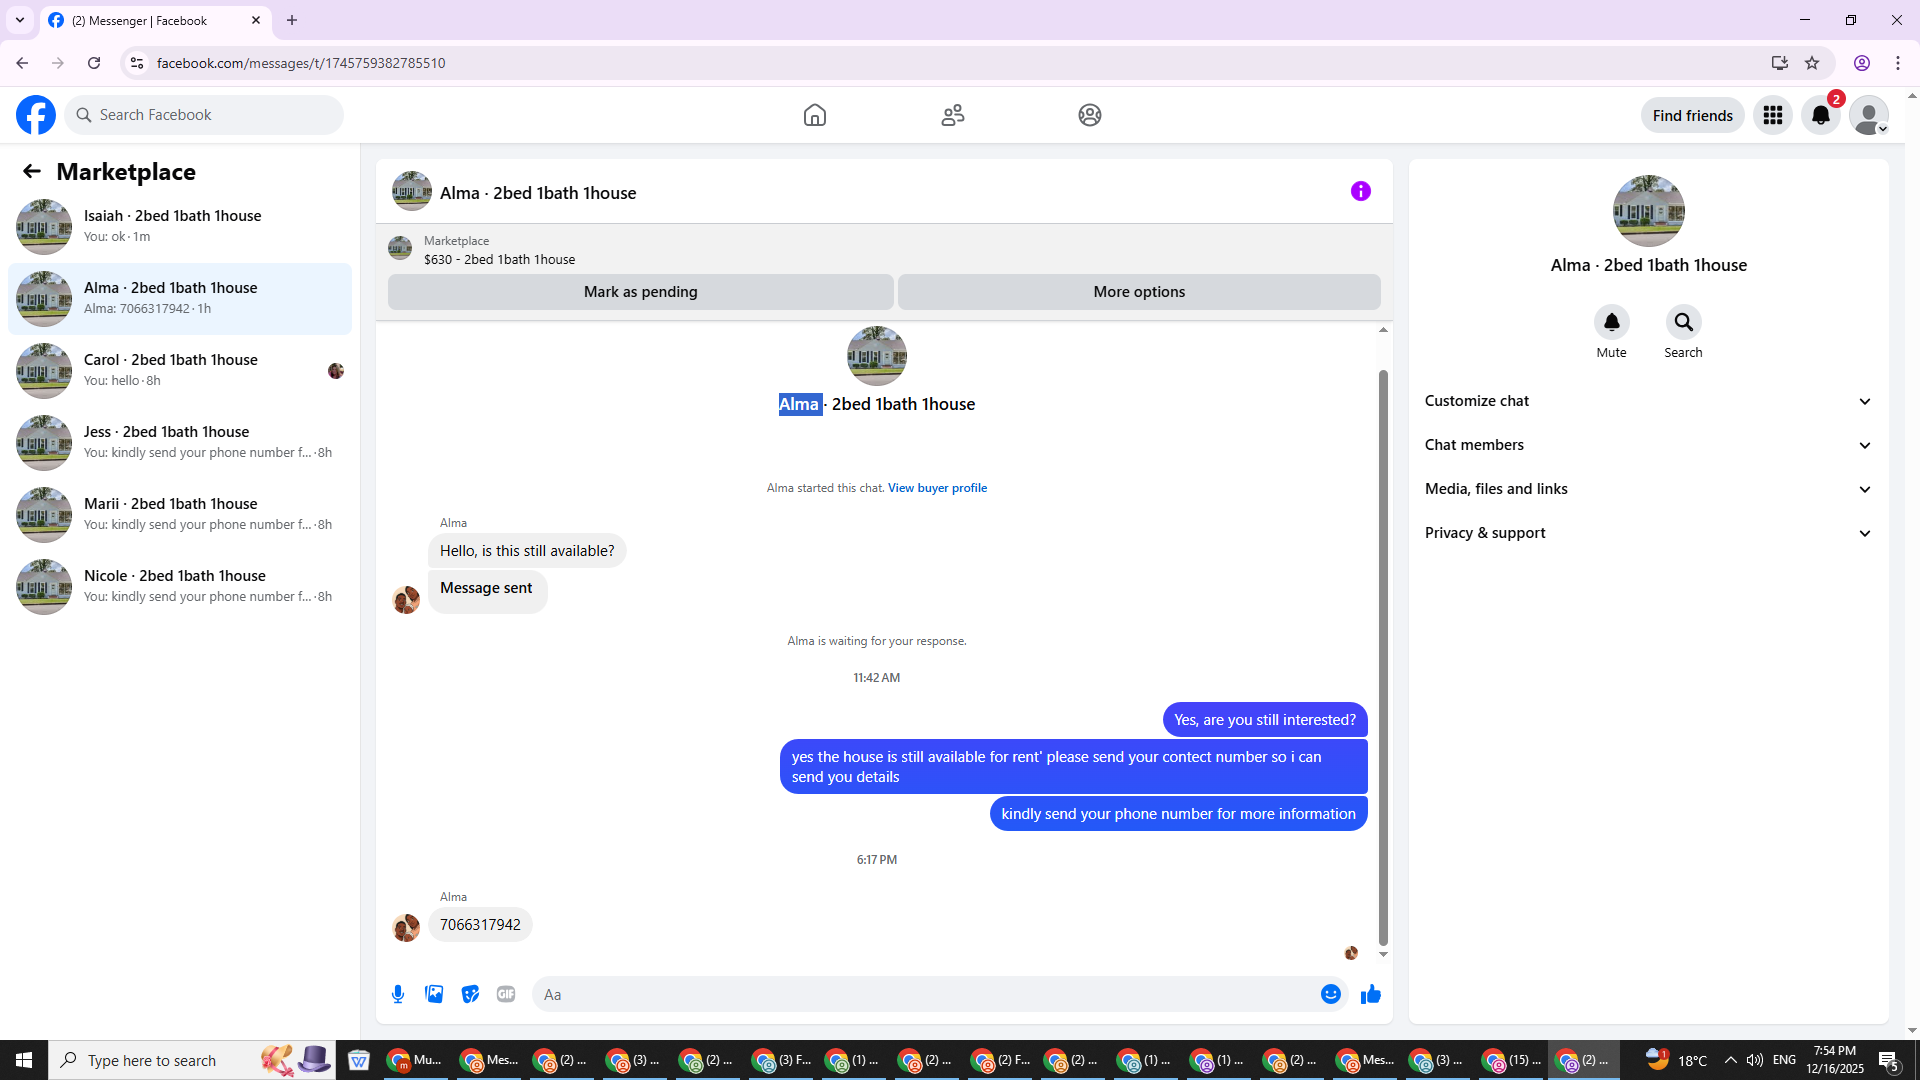Click Alma chat header avatar
1920x1080 pixels.
[x=411, y=191]
